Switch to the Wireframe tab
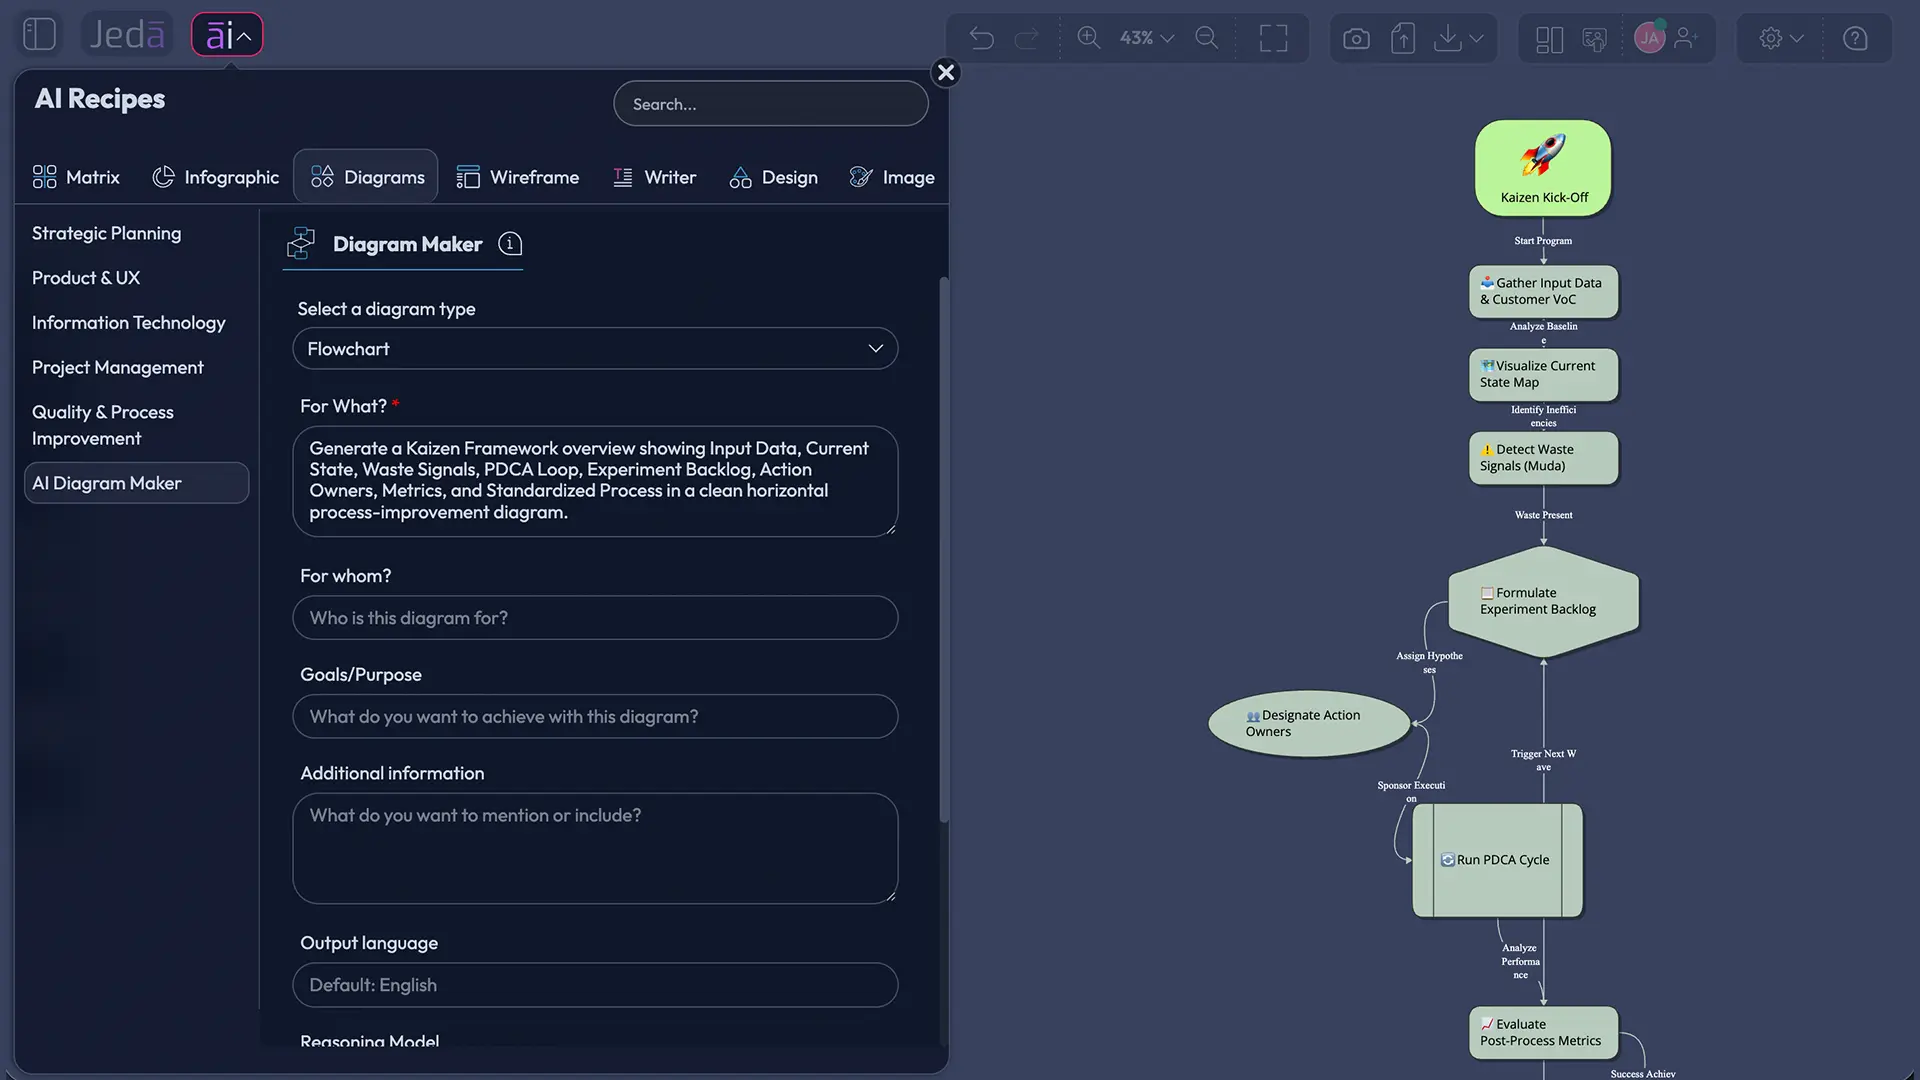Viewport: 1920px width, 1080px height. pos(518,177)
